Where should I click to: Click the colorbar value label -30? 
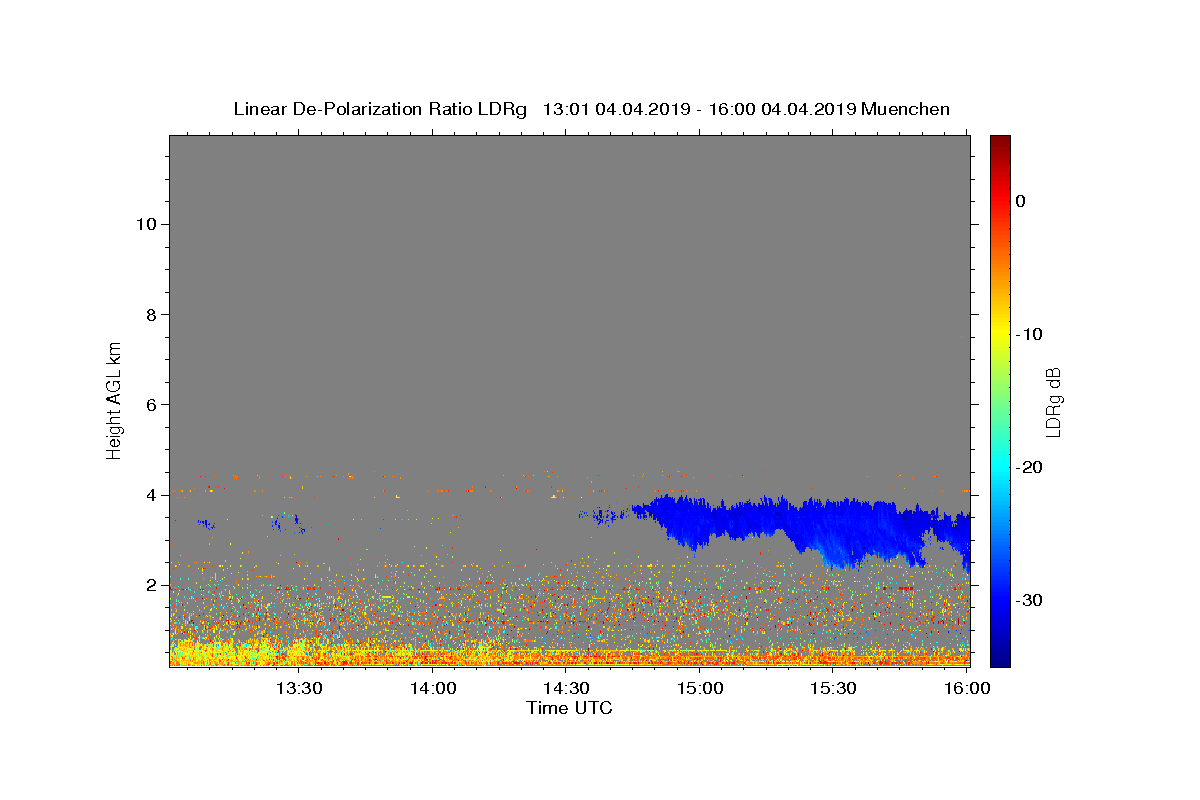(1029, 600)
